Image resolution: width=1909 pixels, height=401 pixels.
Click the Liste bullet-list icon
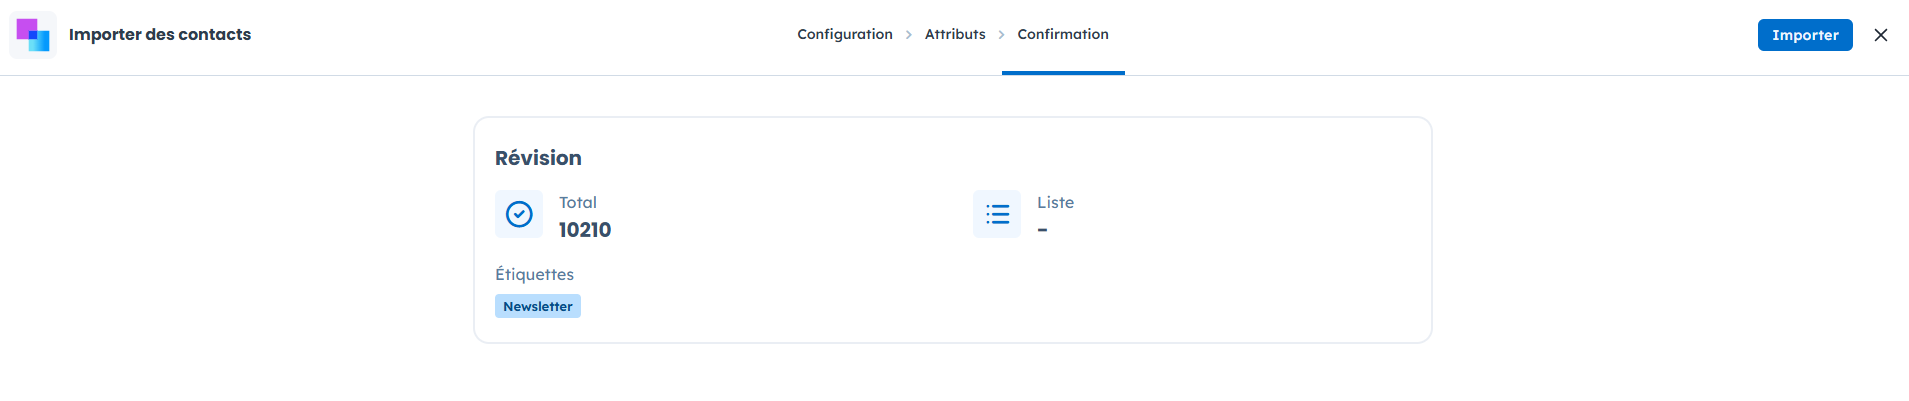point(997,214)
